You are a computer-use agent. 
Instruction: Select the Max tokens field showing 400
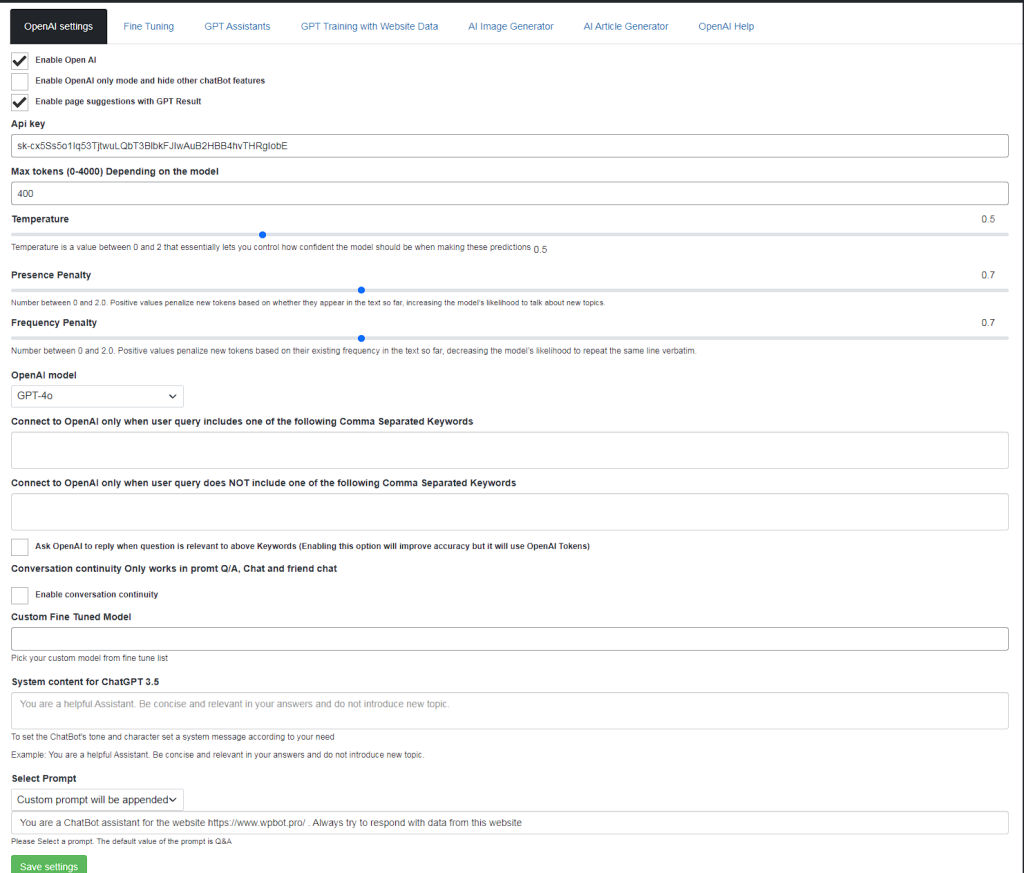[510, 193]
